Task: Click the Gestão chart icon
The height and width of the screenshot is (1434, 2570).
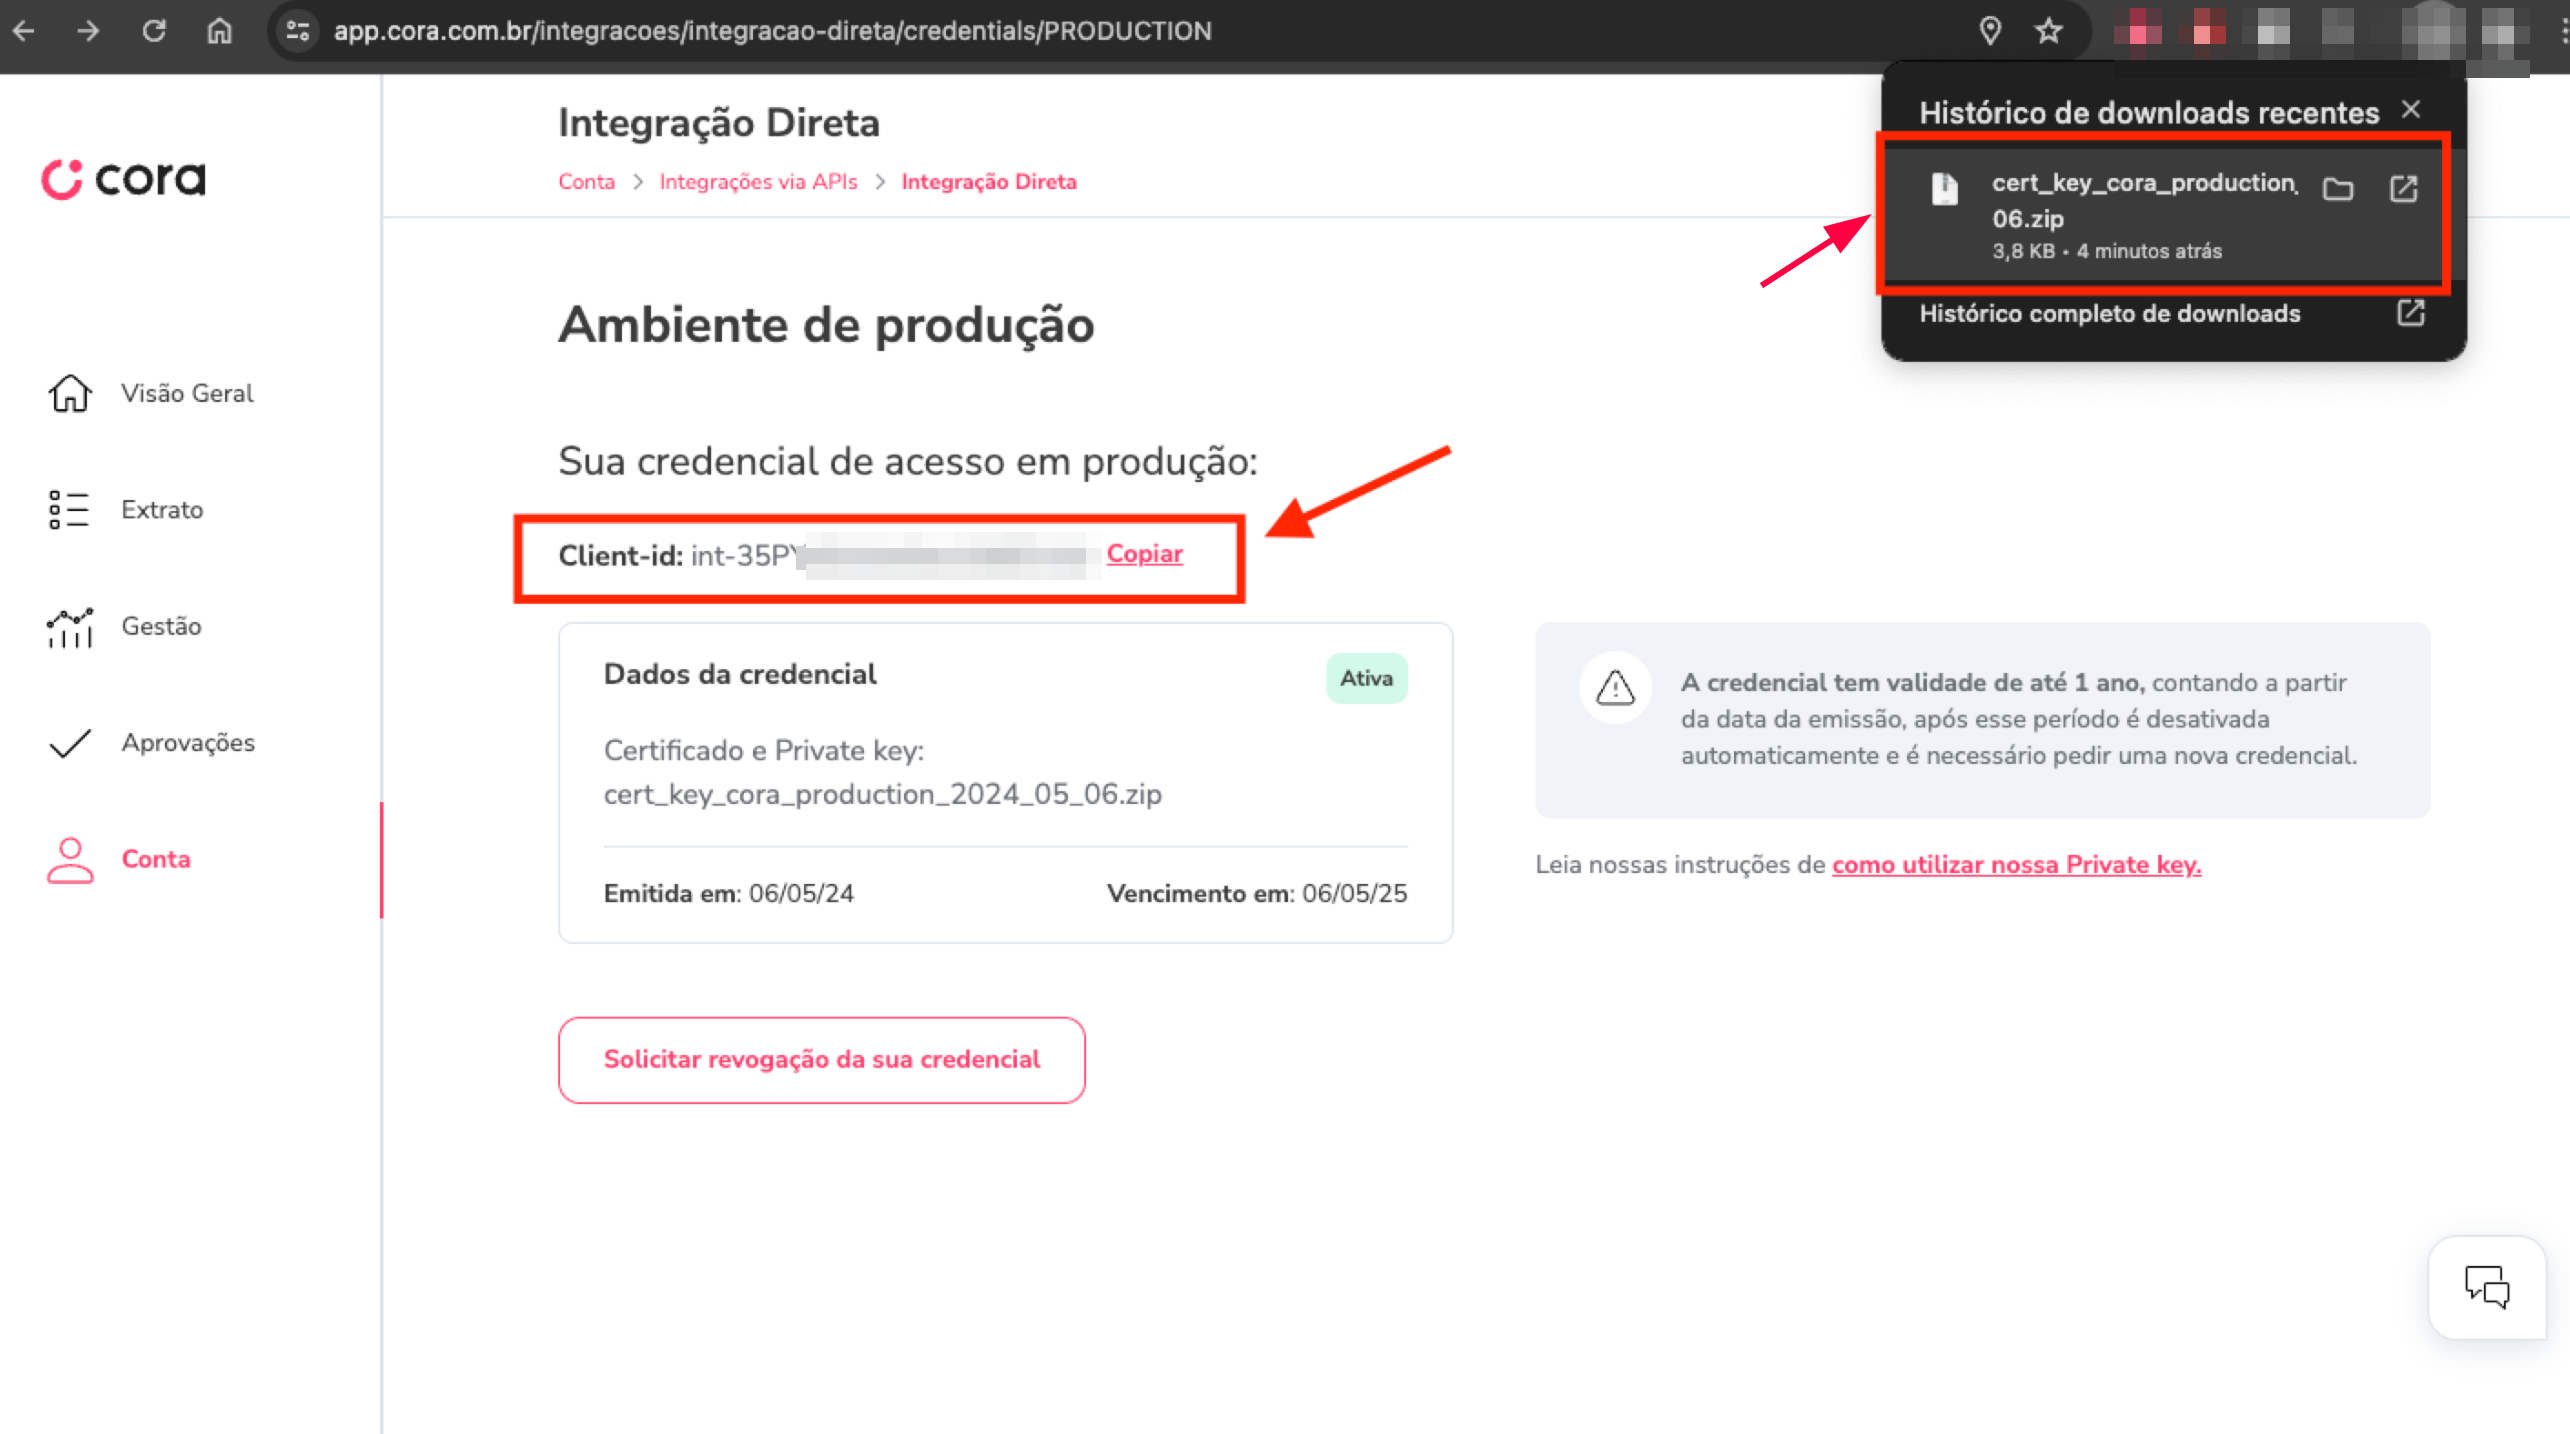Action: click(x=67, y=625)
